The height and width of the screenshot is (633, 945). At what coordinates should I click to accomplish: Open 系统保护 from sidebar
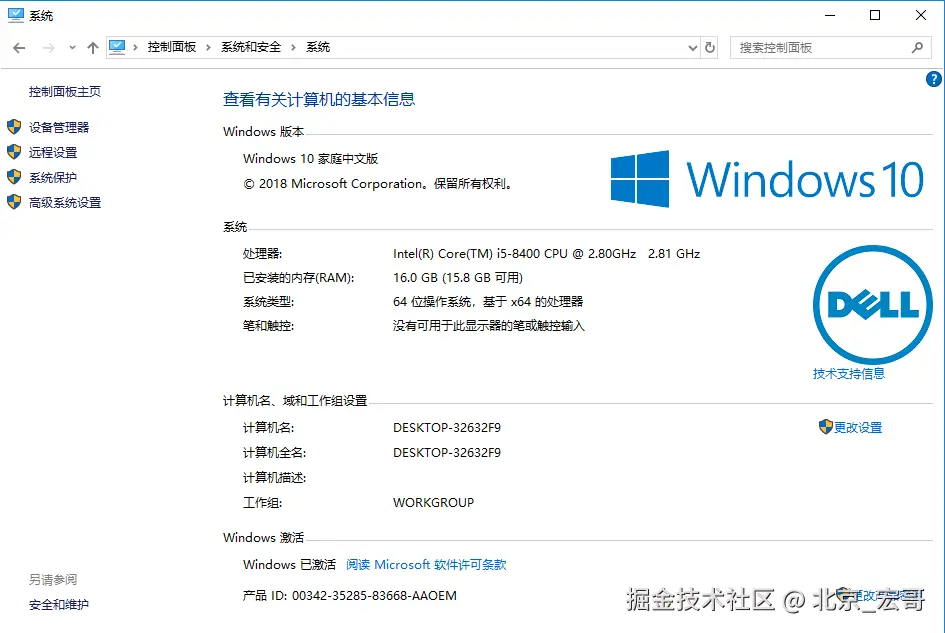pos(53,178)
